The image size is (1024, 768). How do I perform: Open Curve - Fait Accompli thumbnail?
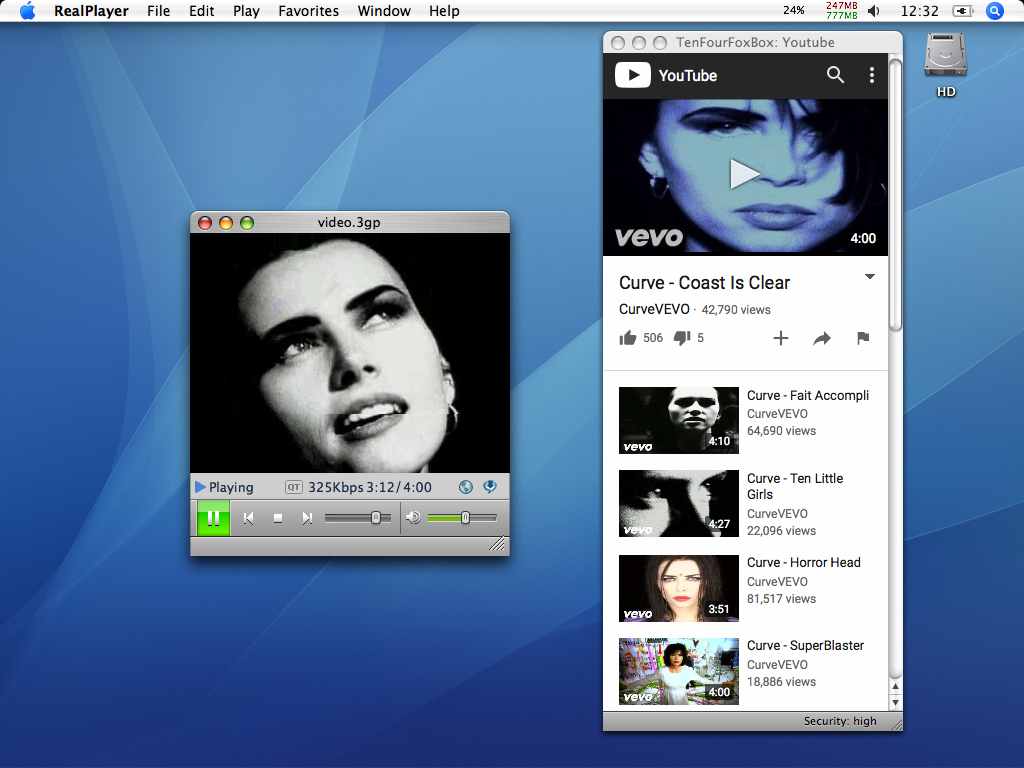click(x=679, y=421)
